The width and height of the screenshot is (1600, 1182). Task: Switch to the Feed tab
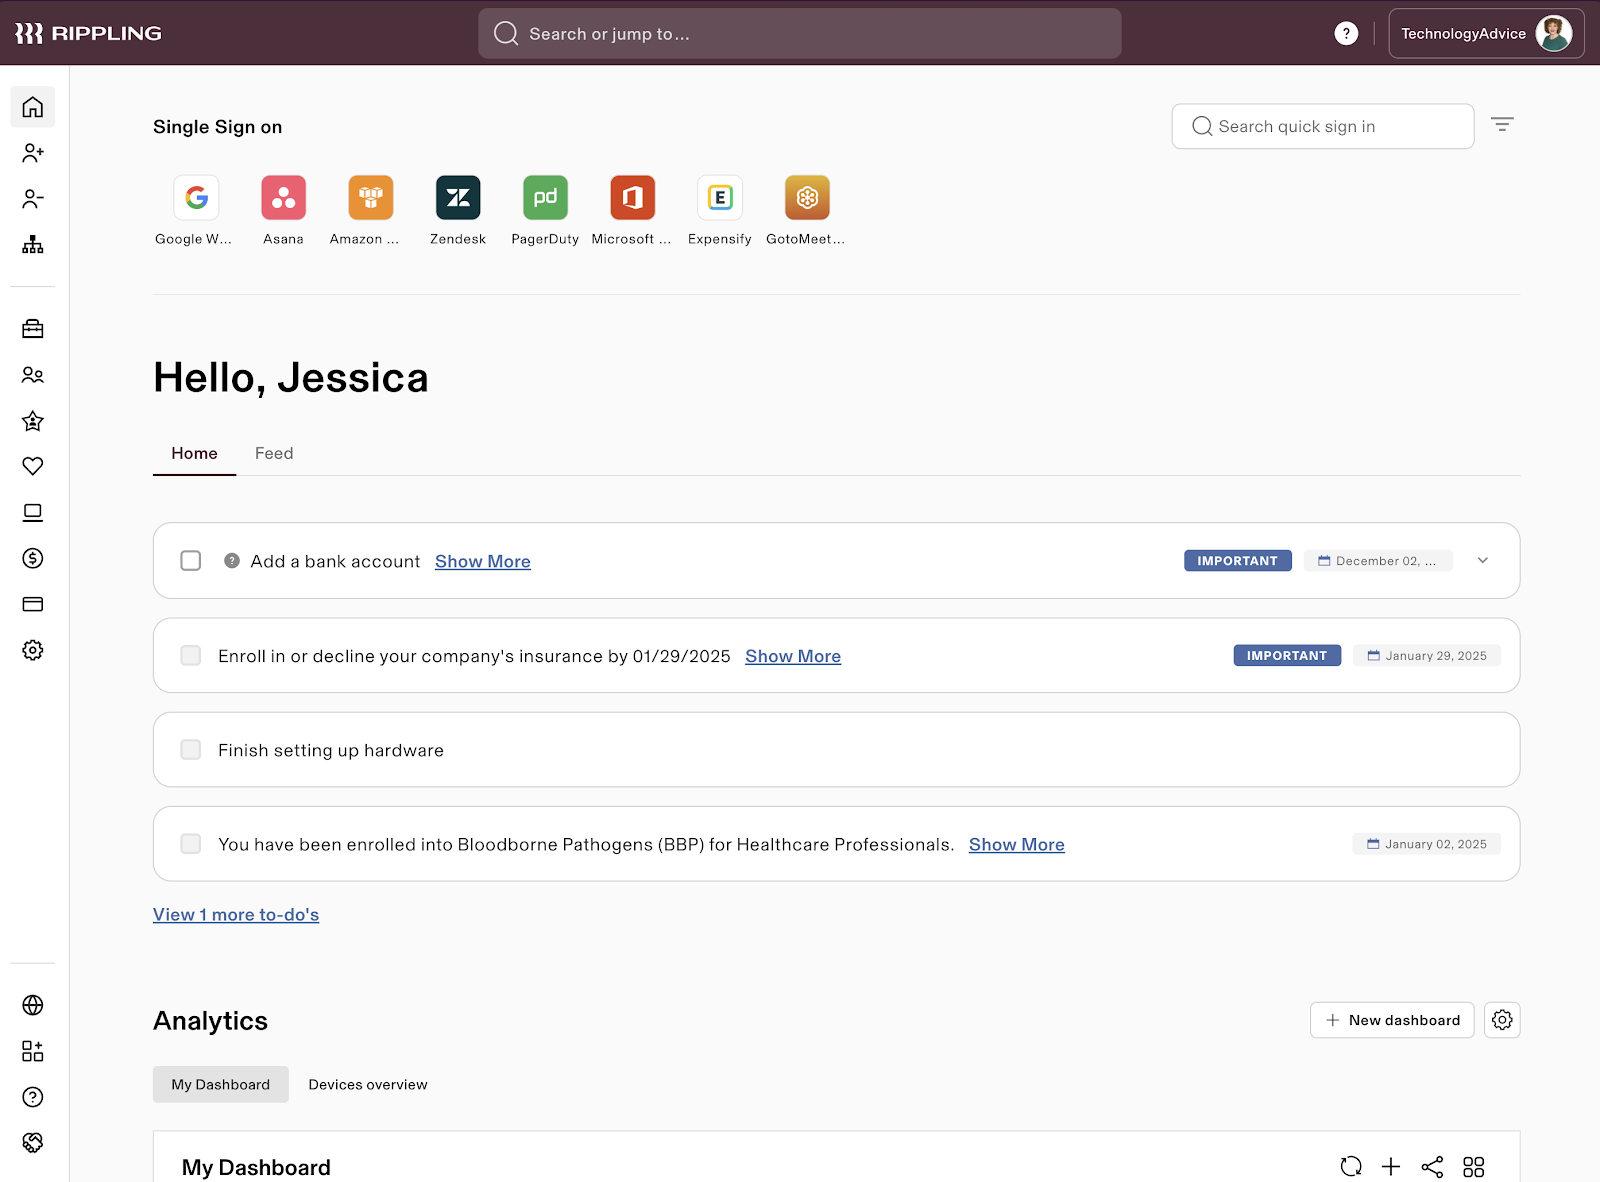tap(274, 453)
